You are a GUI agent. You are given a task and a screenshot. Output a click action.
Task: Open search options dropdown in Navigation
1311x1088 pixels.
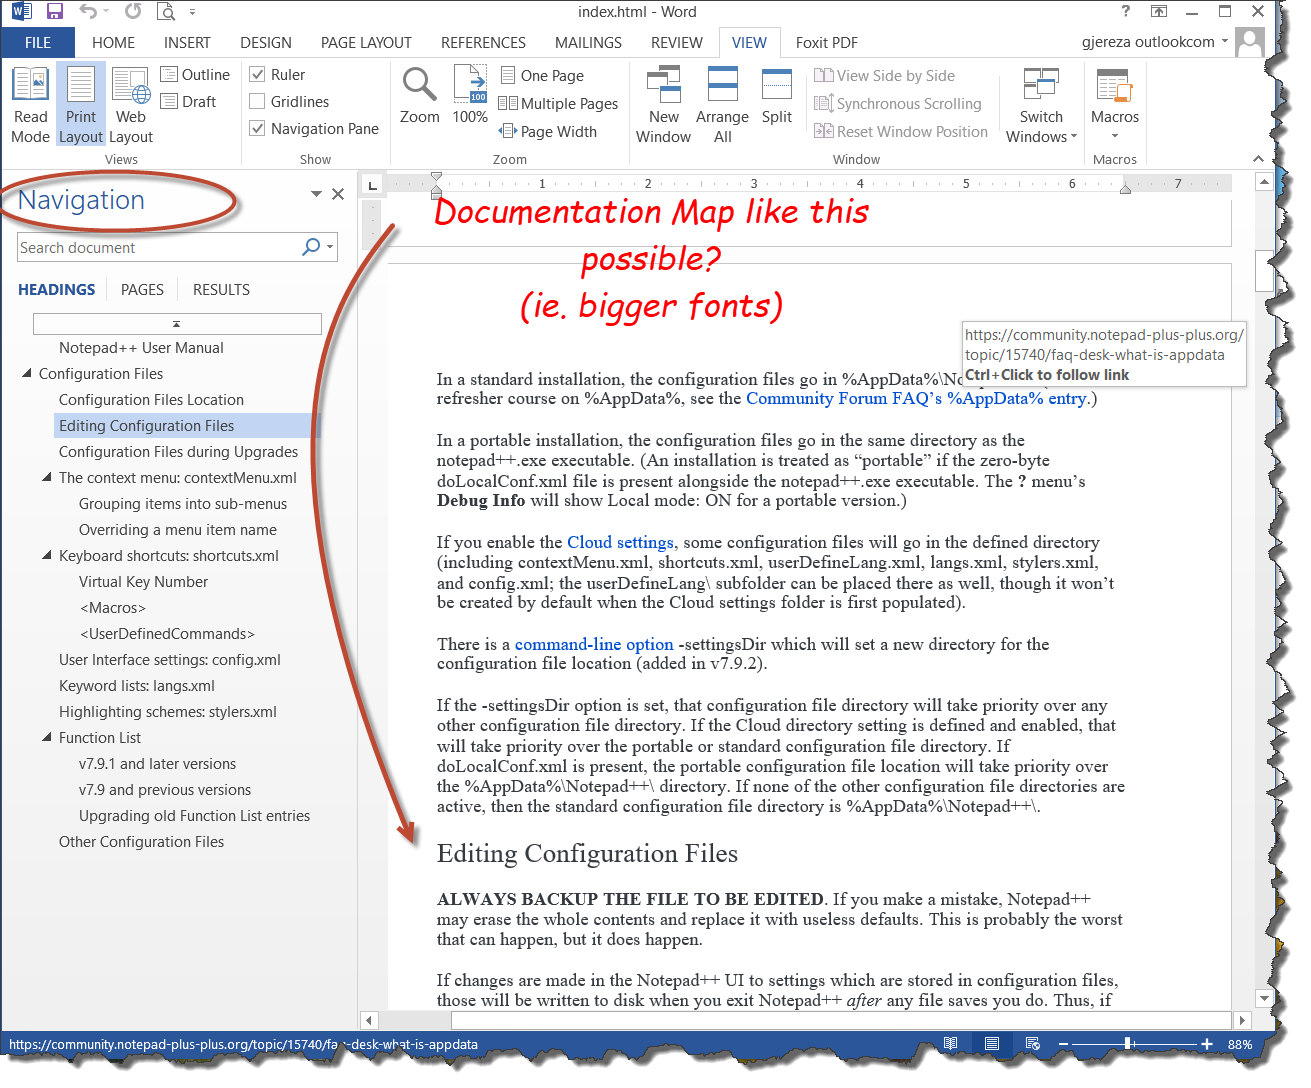tap(330, 247)
